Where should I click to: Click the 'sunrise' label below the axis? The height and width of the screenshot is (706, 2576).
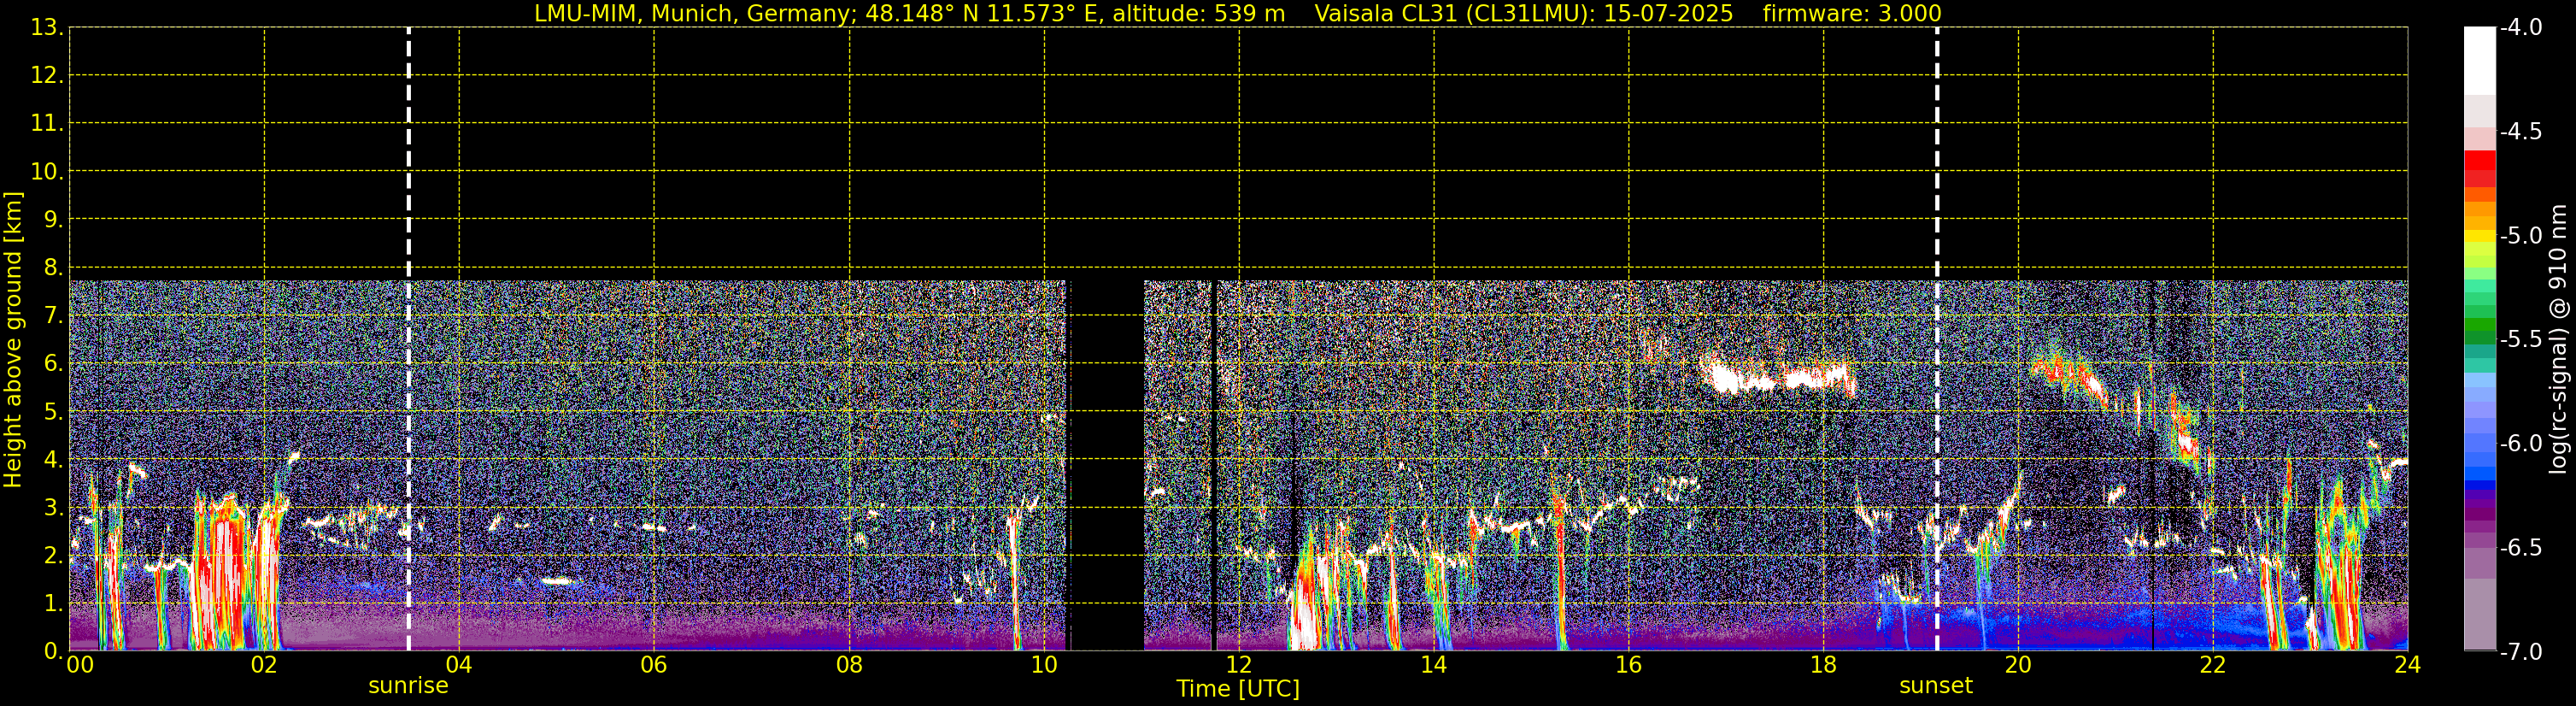tap(408, 686)
